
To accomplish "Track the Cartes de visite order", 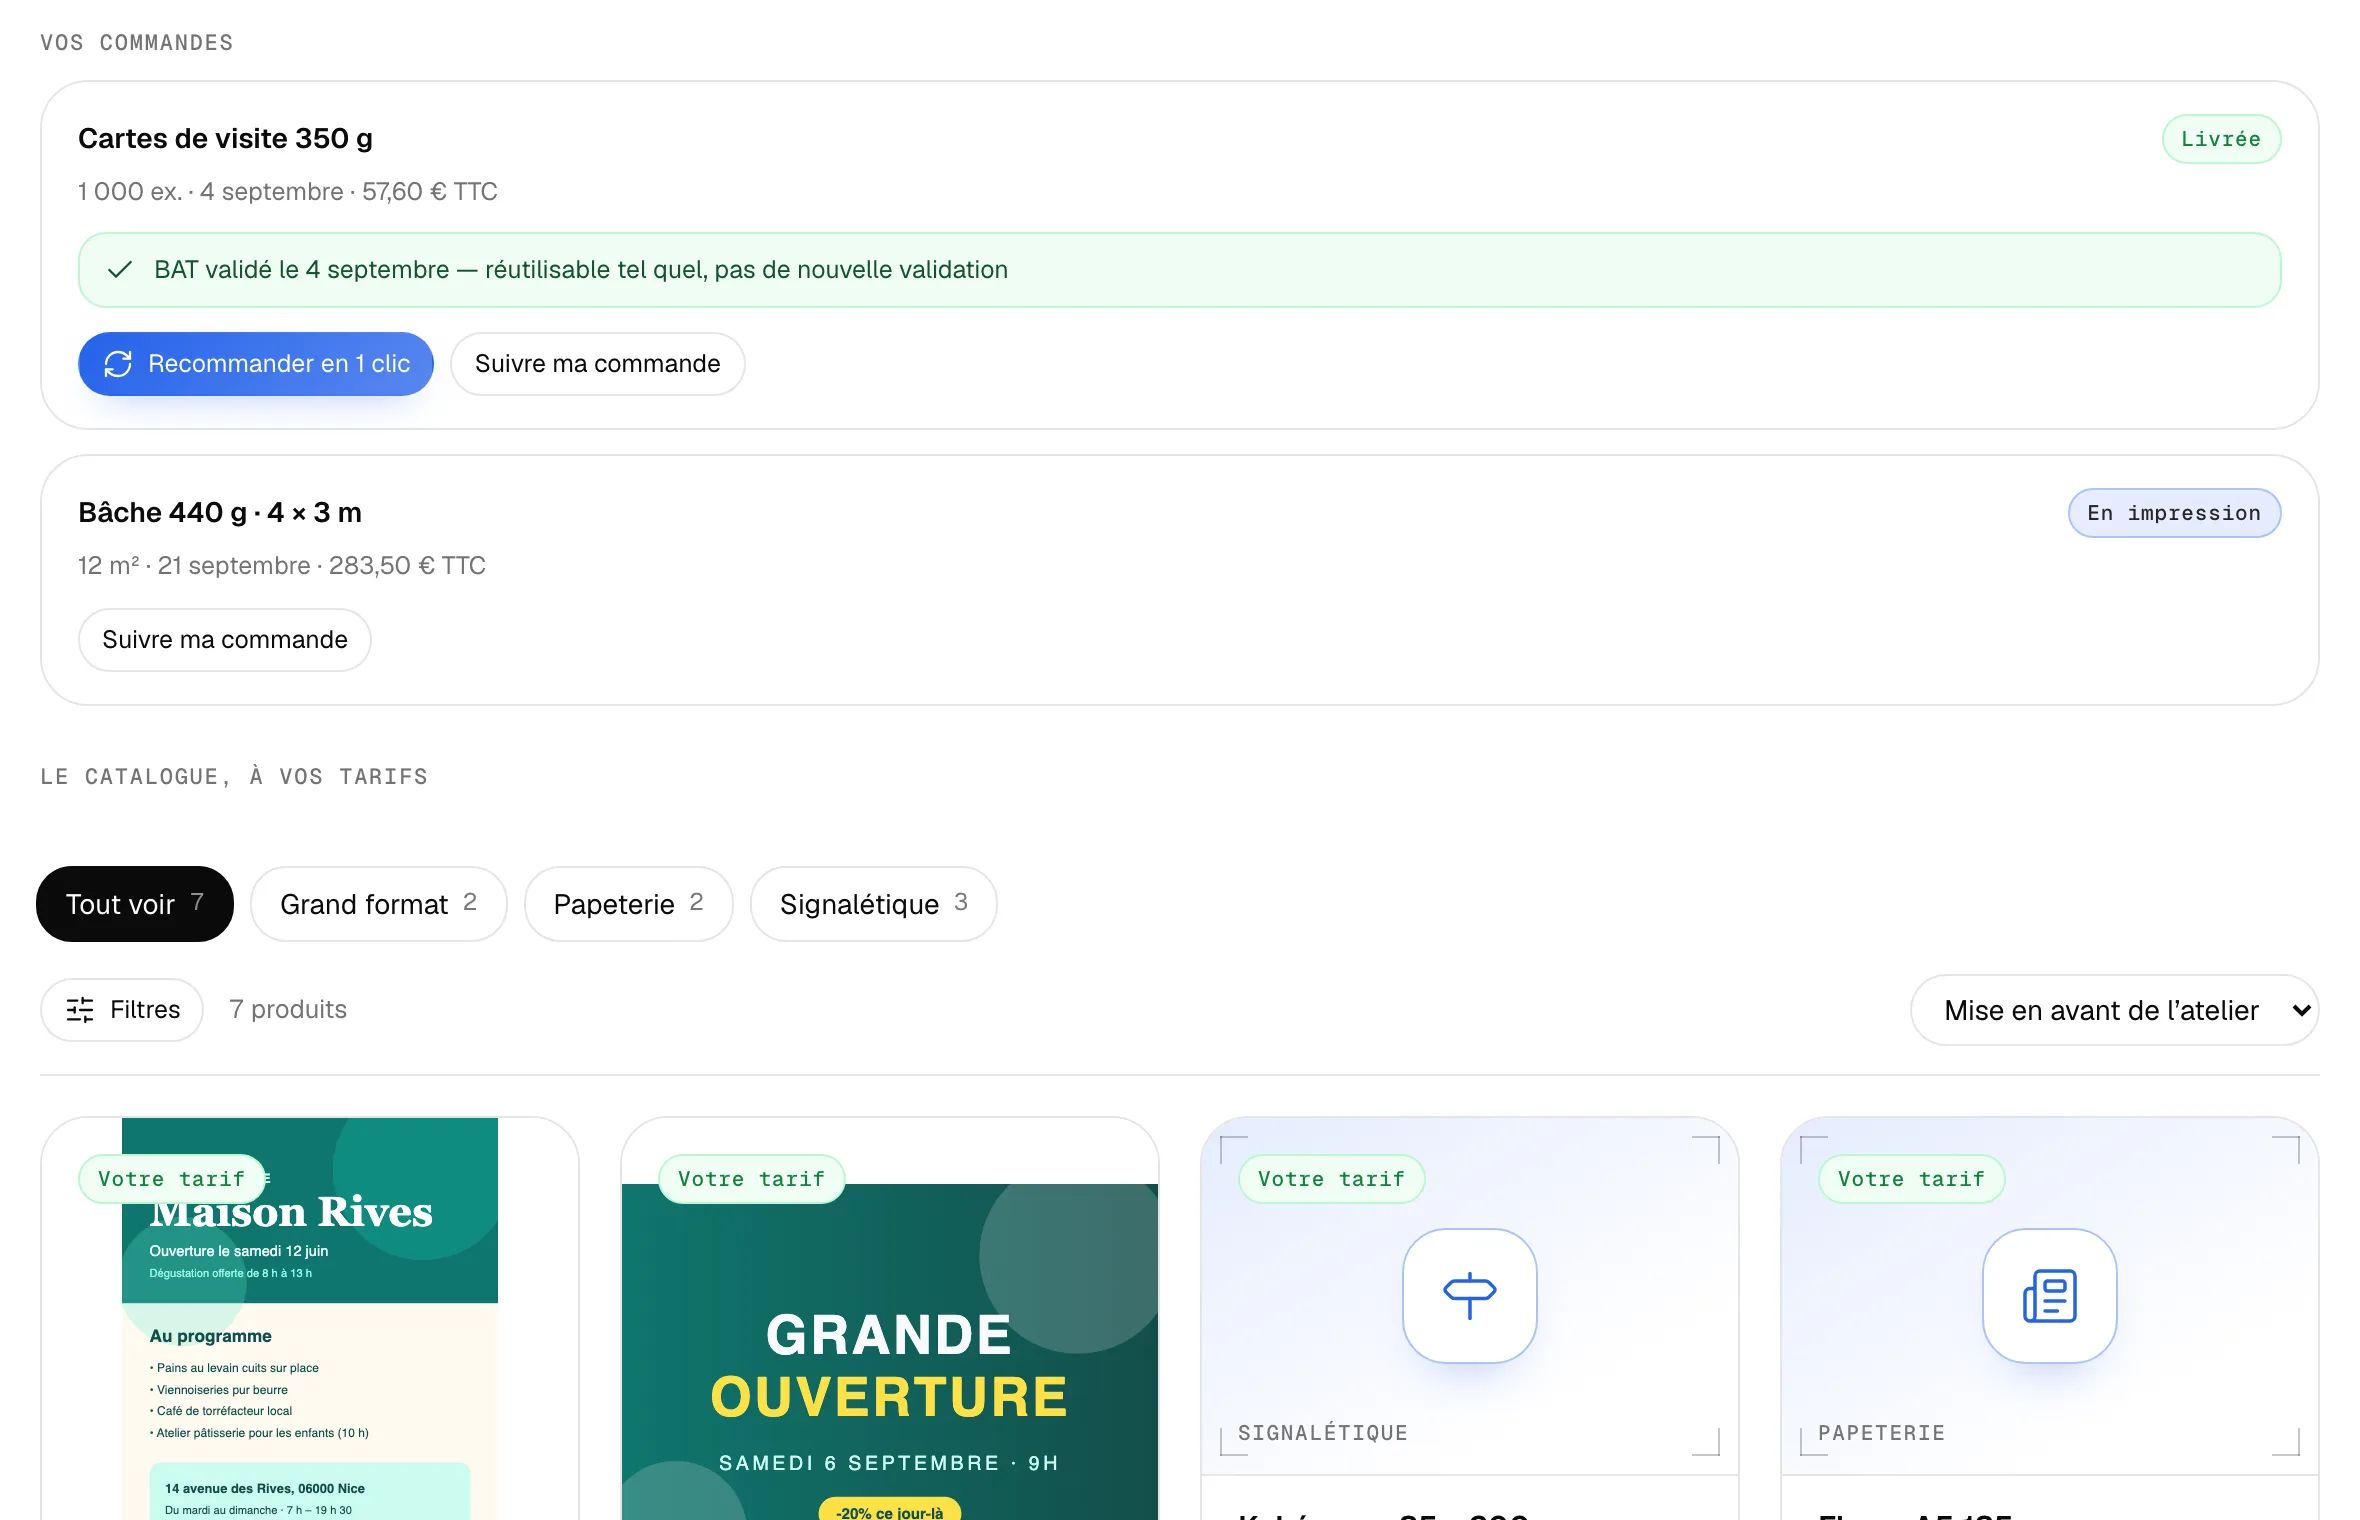I will (597, 364).
